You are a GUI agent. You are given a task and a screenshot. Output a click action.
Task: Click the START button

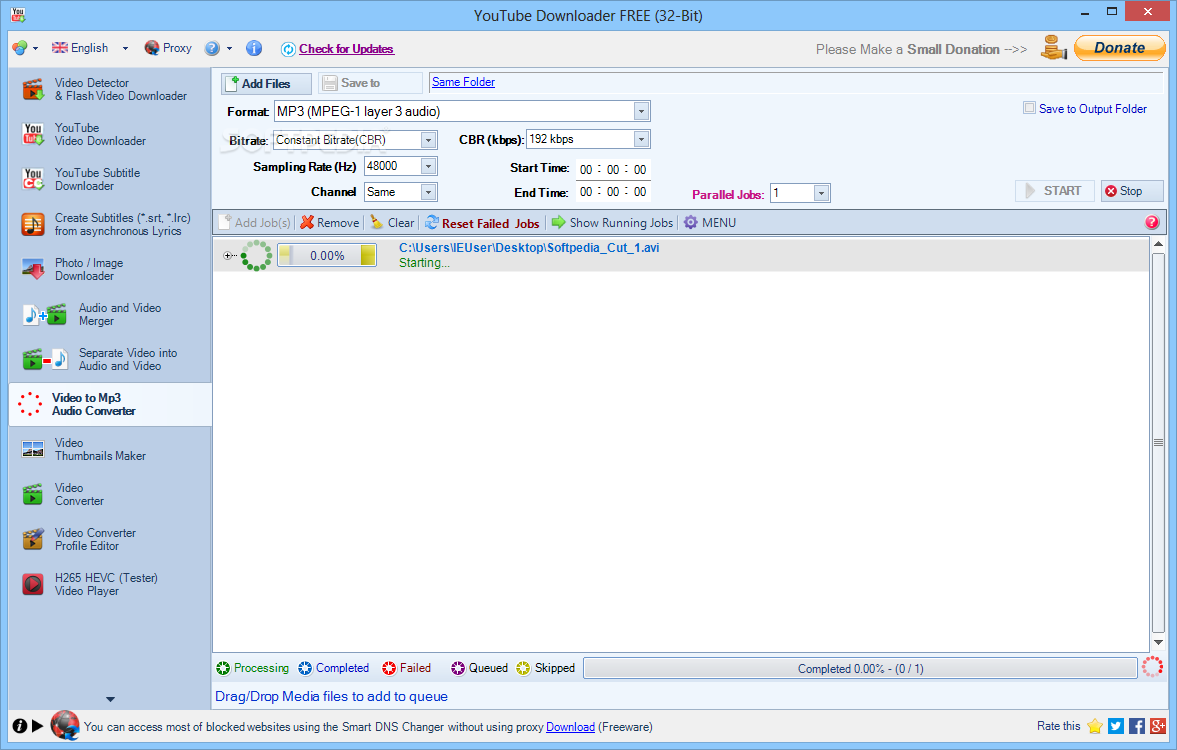pos(1054,191)
